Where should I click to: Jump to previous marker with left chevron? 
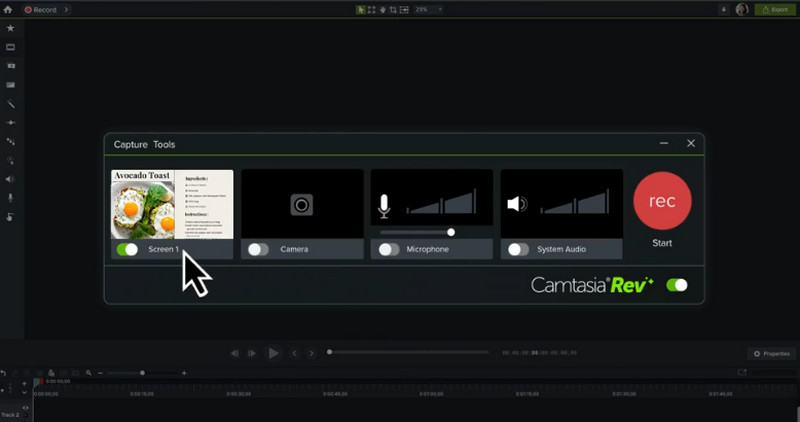pos(294,353)
